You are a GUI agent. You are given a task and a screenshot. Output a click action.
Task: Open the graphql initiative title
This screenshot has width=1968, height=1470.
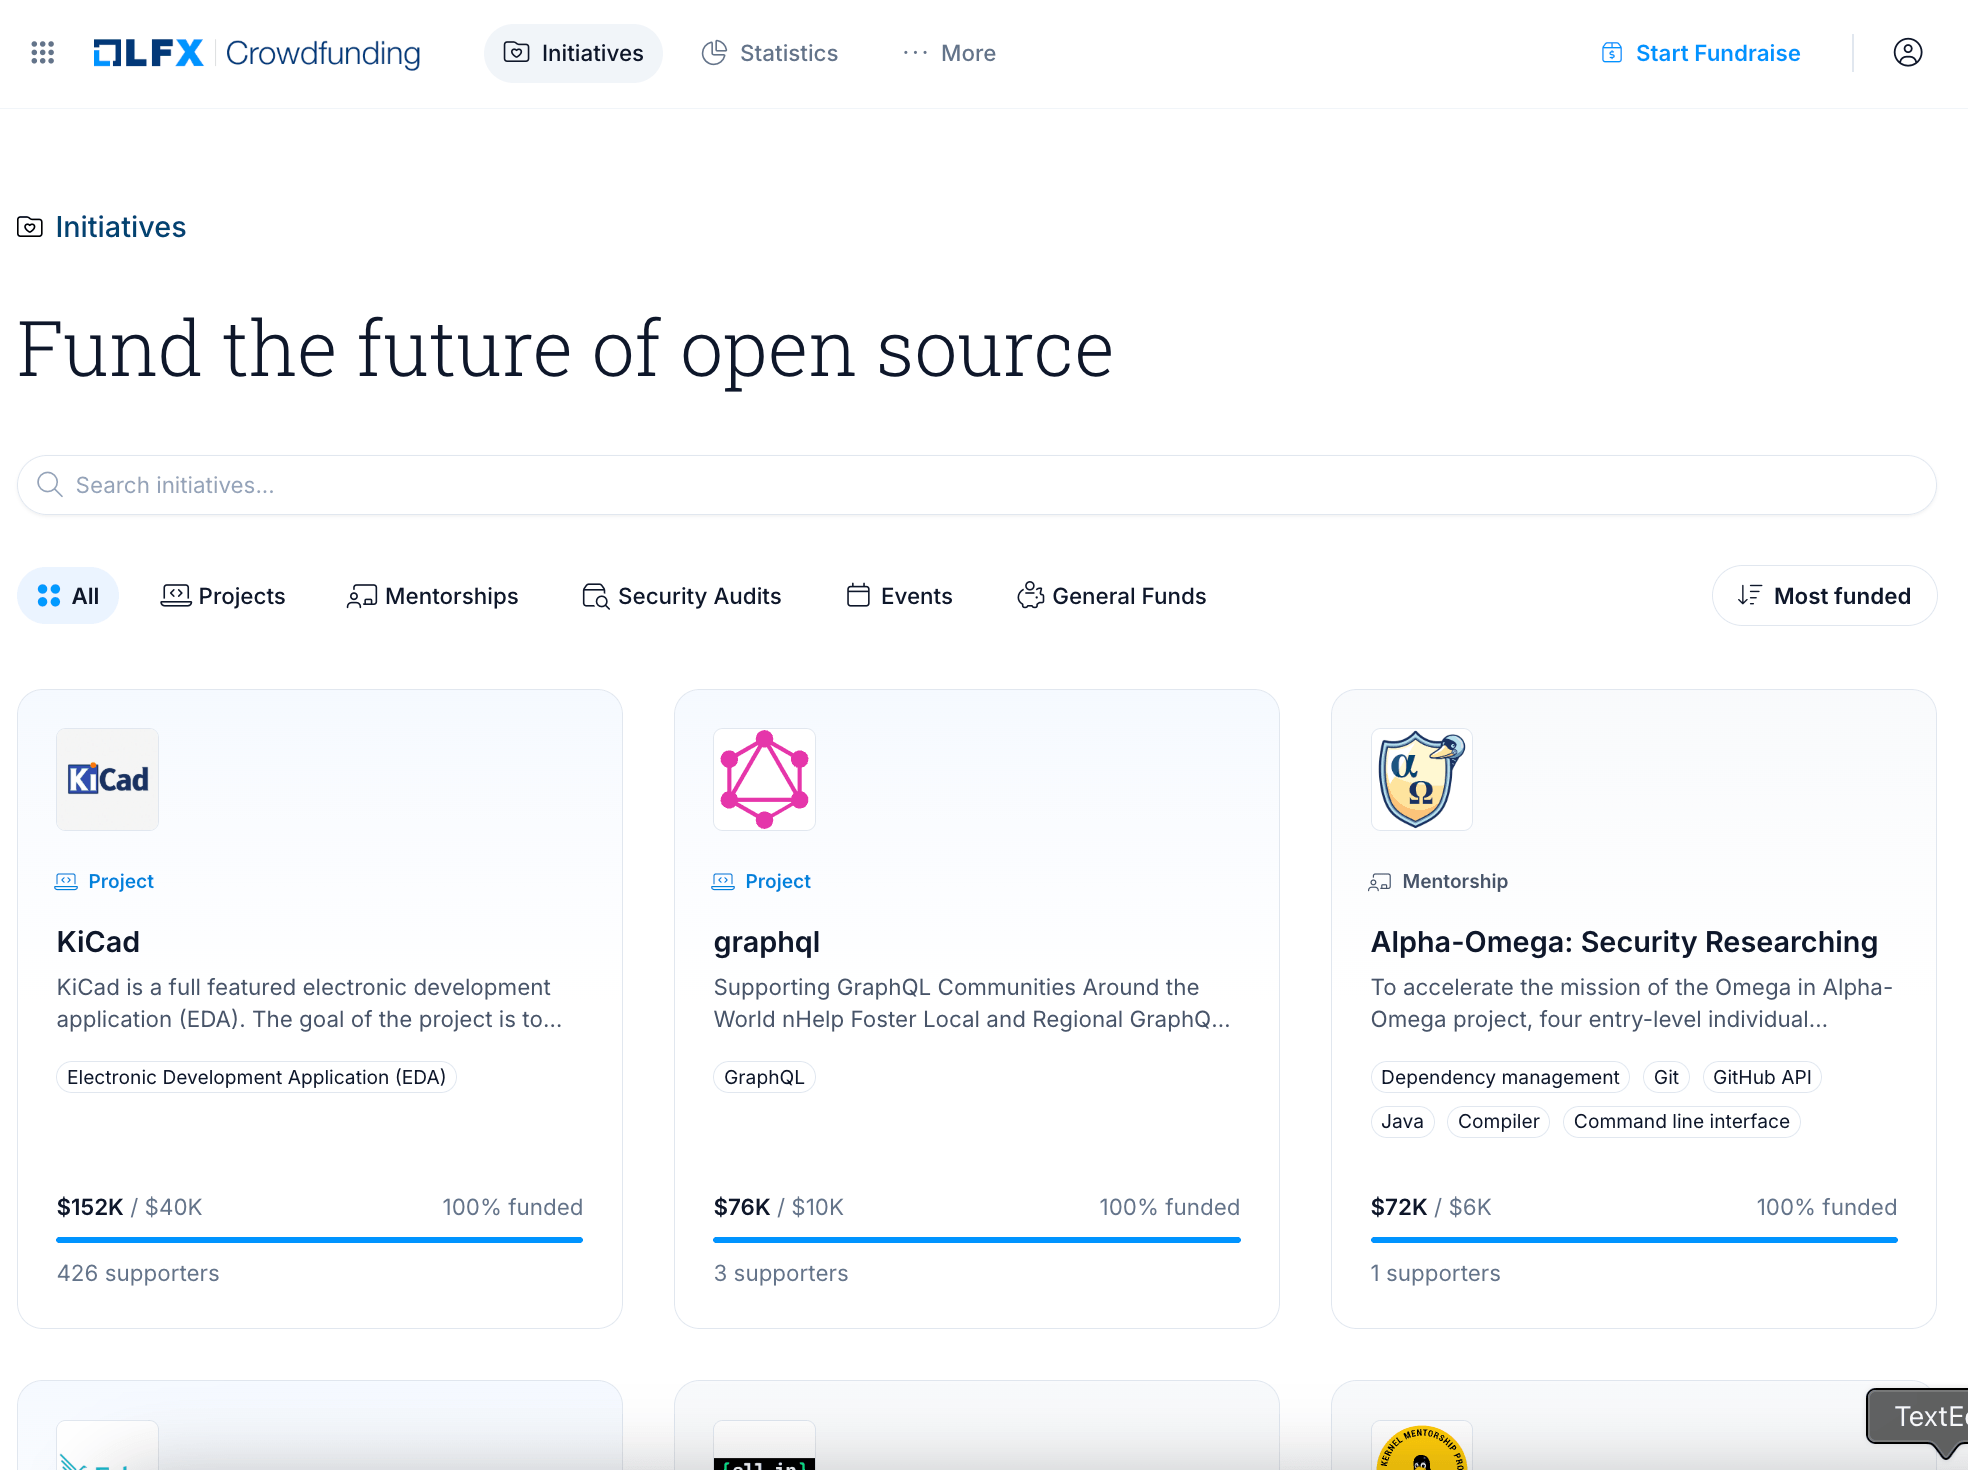click(766, 942)
